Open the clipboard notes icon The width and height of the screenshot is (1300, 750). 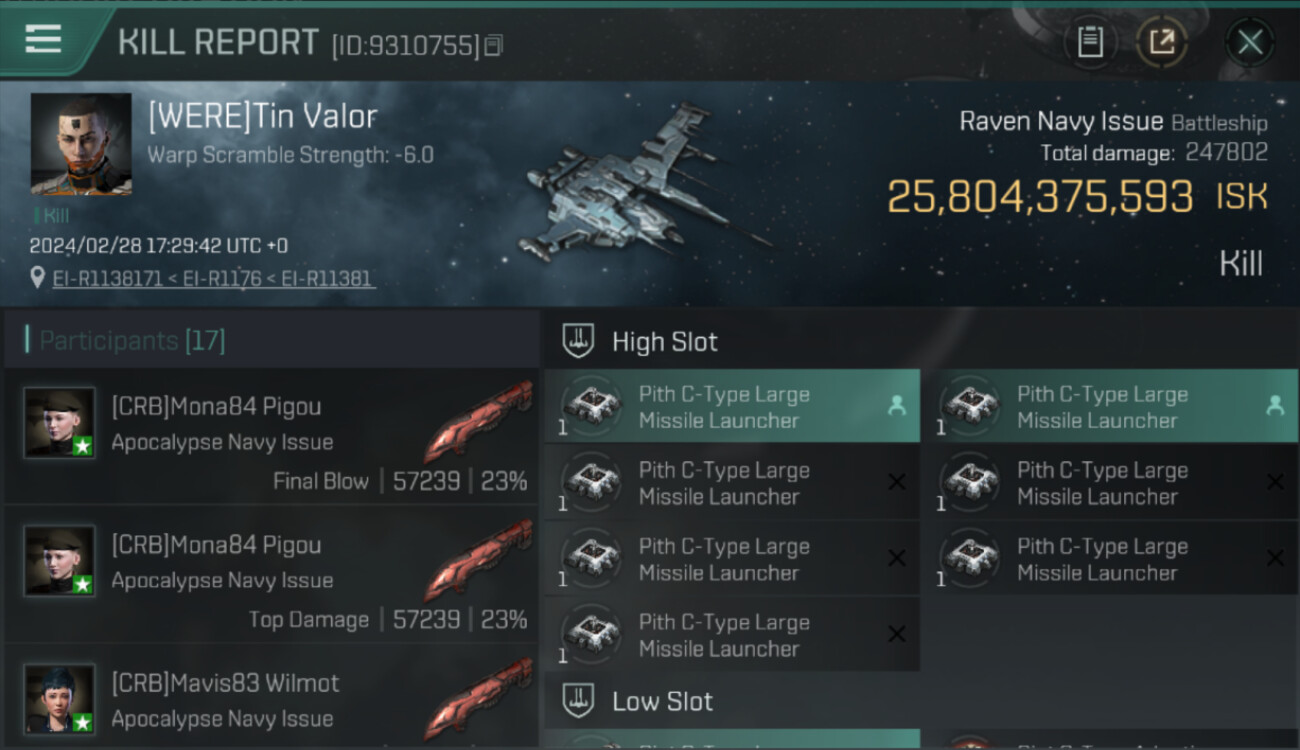pyautogui.click(x=1090, y=42)
